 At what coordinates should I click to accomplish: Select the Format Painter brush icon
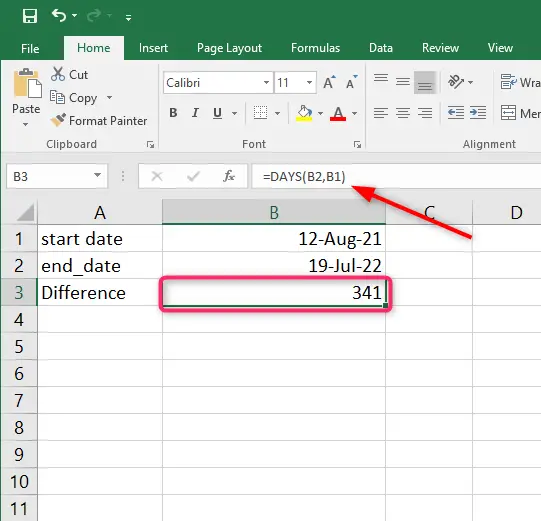coord(58,120)
